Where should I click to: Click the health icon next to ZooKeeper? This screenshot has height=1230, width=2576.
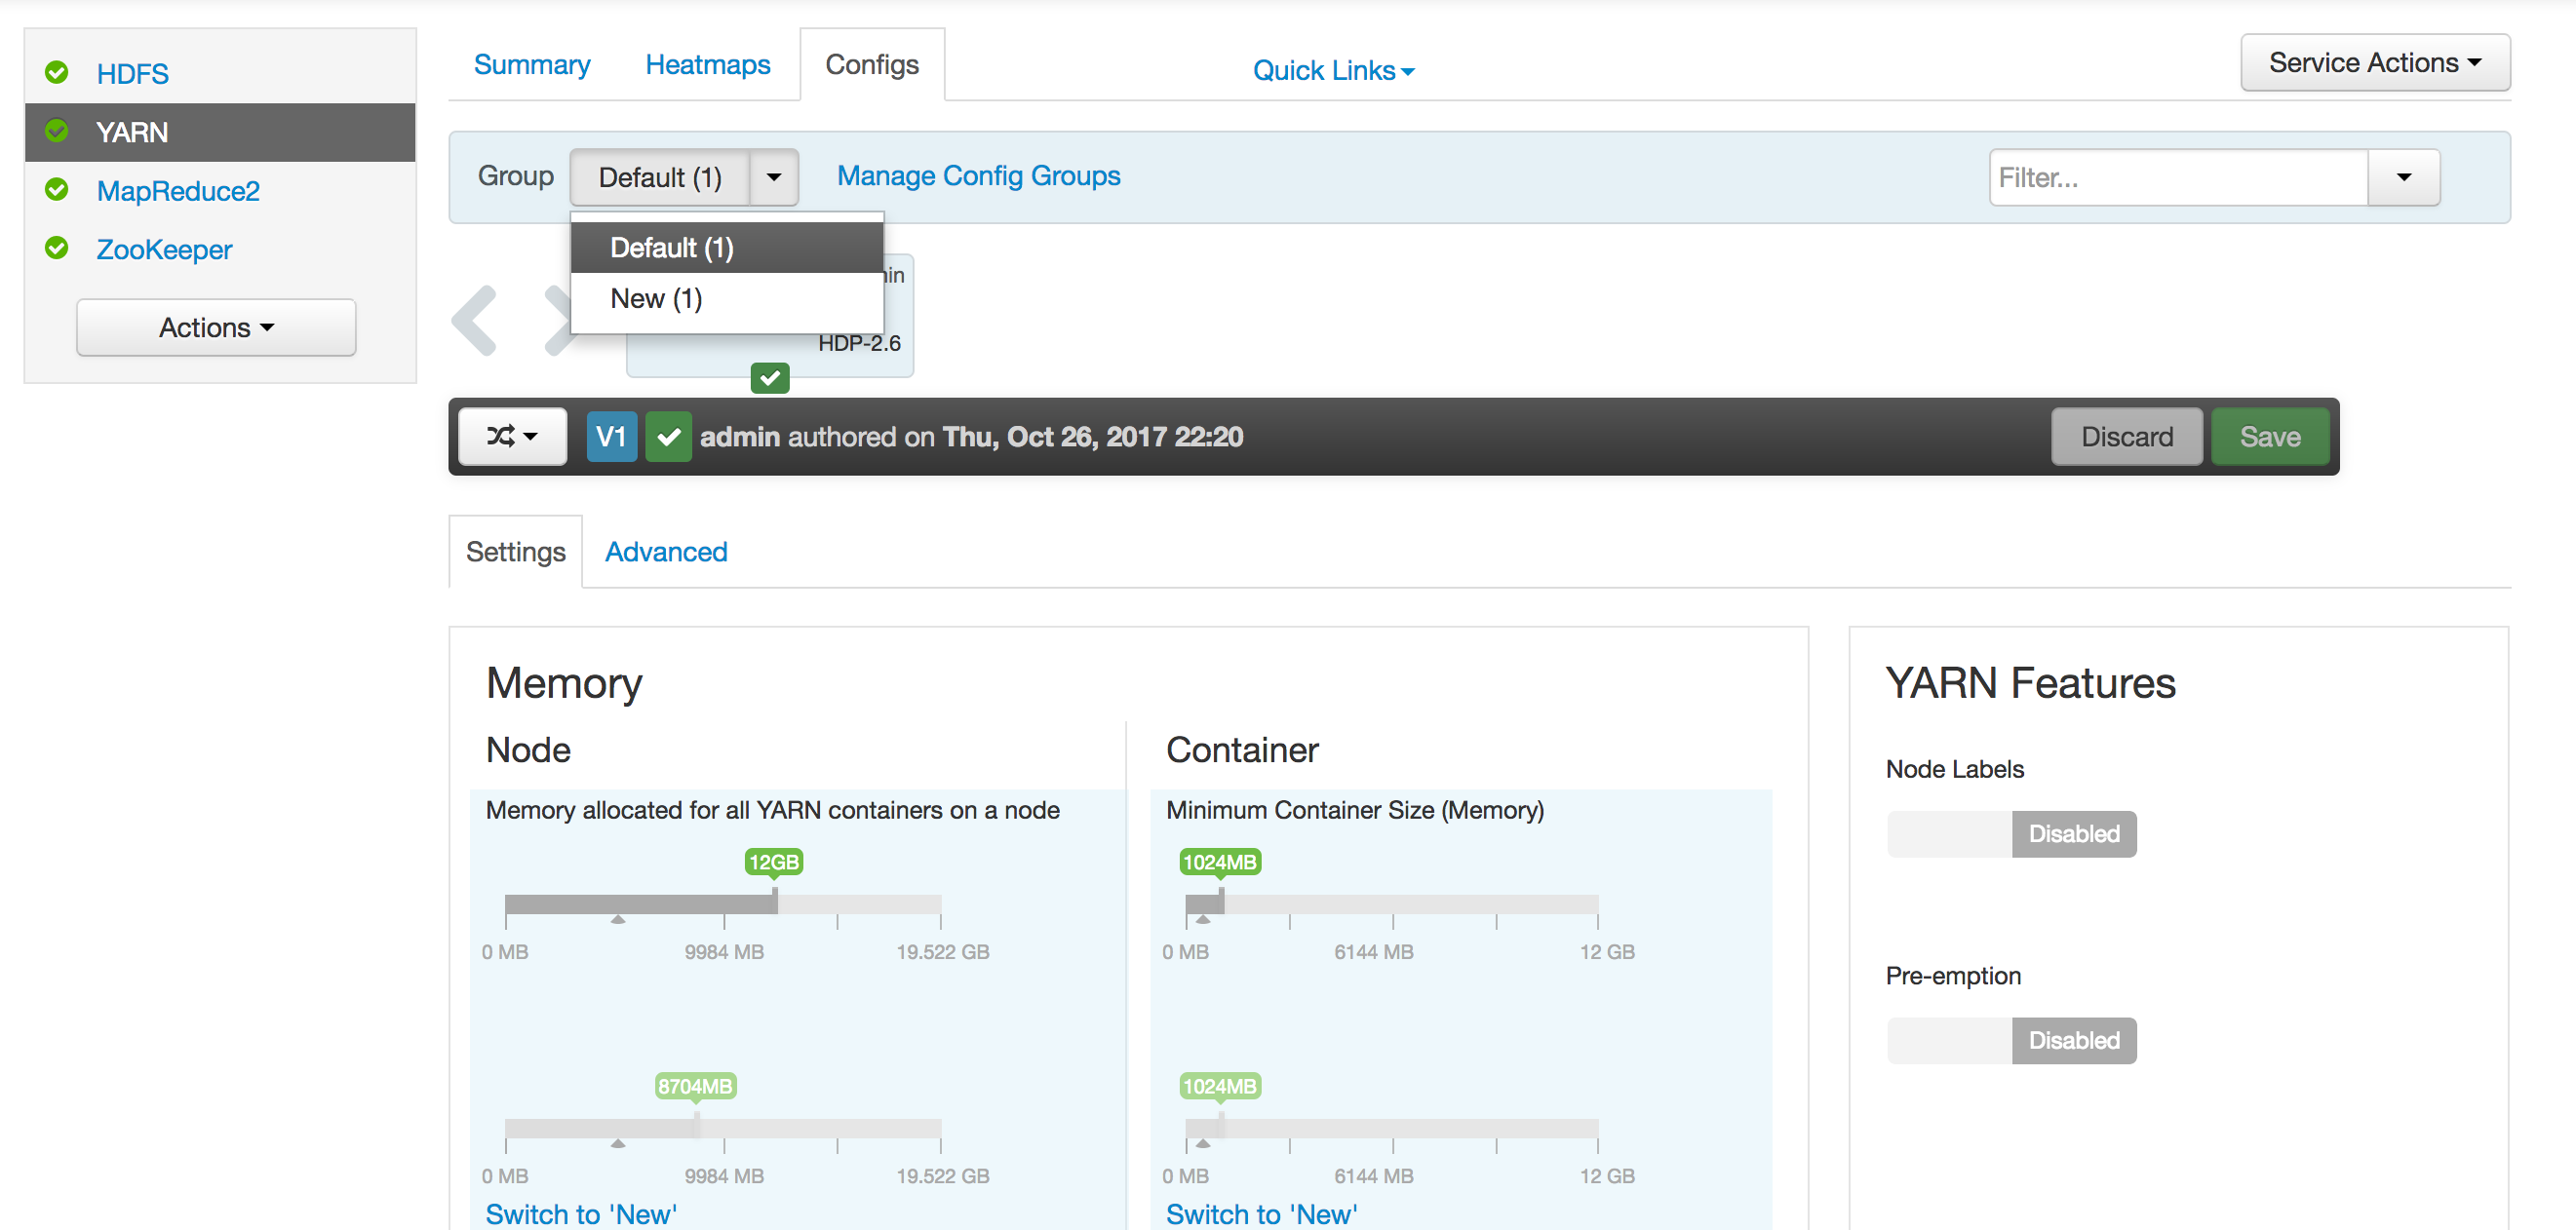point(57,249)
